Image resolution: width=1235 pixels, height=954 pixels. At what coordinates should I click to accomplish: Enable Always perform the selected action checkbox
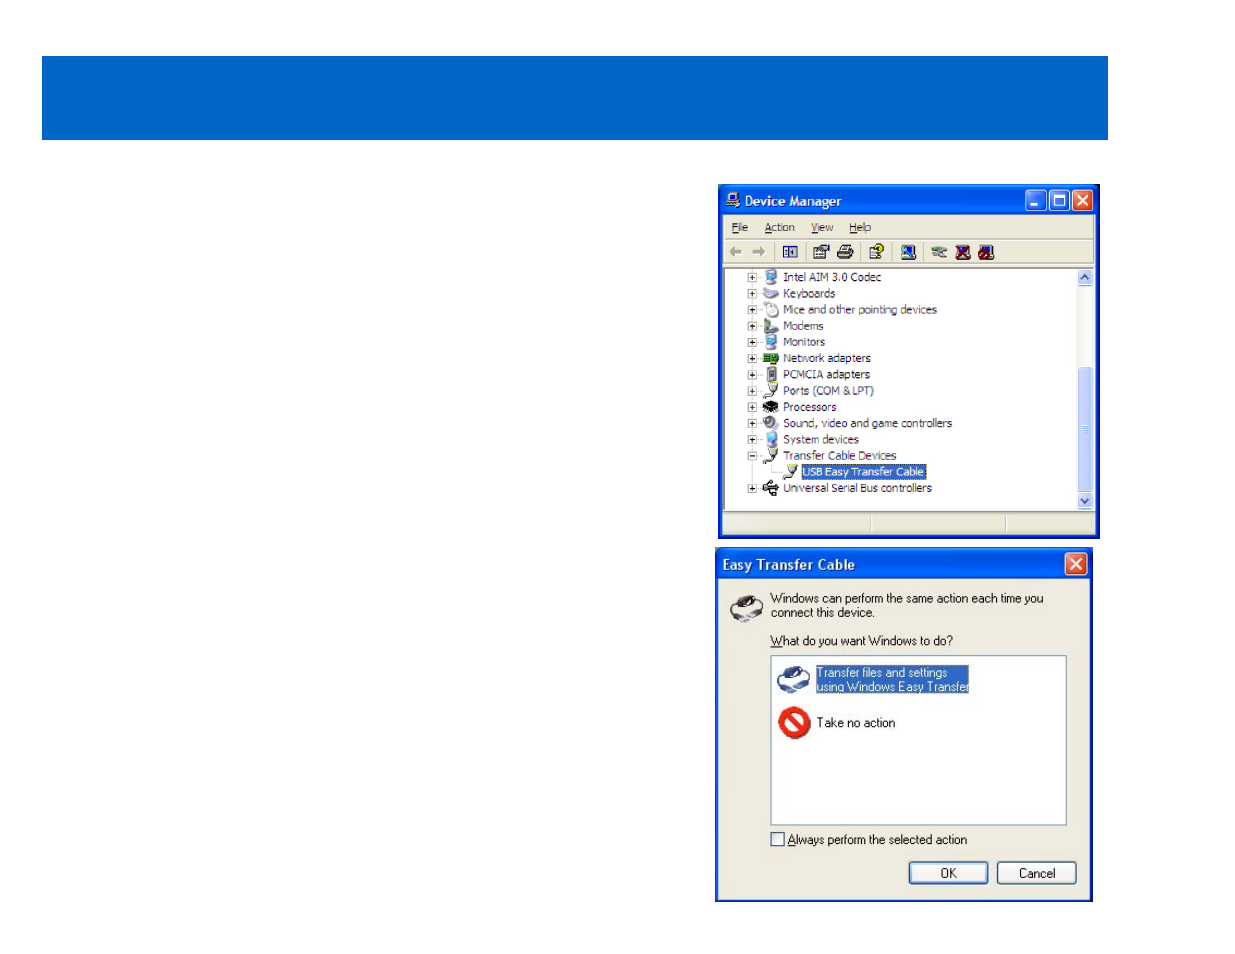(x=778, y=839)
